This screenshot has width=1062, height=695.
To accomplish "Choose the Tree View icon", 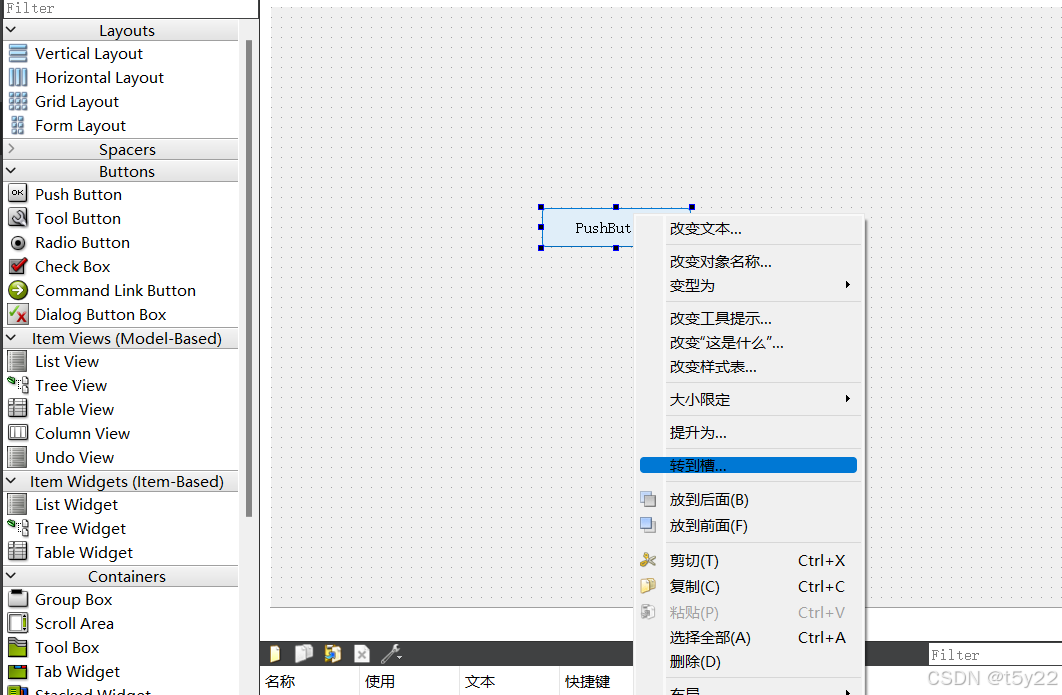I will point(18,385).
